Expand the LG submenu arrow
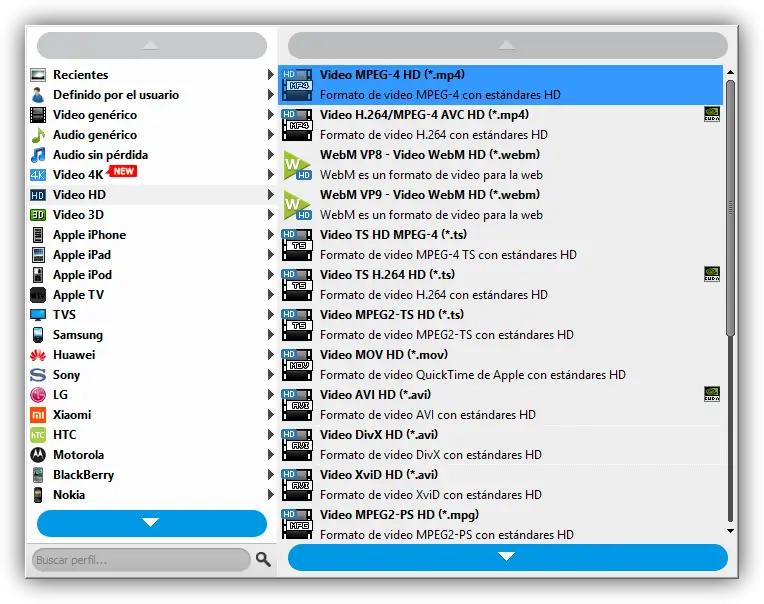This screenshot has width=764, height=604. point(270,394)
